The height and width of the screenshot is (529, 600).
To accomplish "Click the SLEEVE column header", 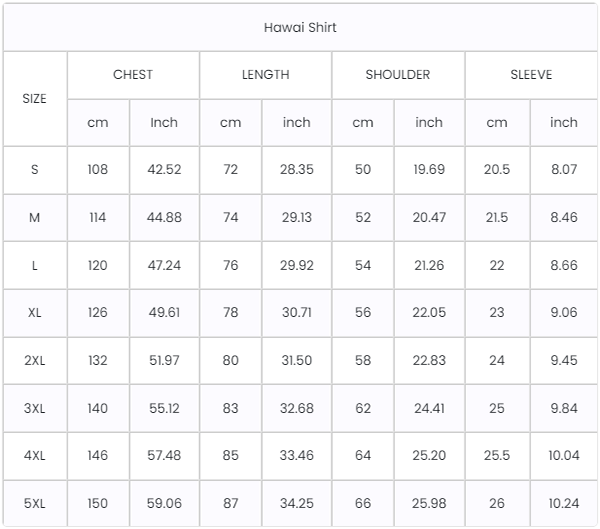I will (531, 75).
